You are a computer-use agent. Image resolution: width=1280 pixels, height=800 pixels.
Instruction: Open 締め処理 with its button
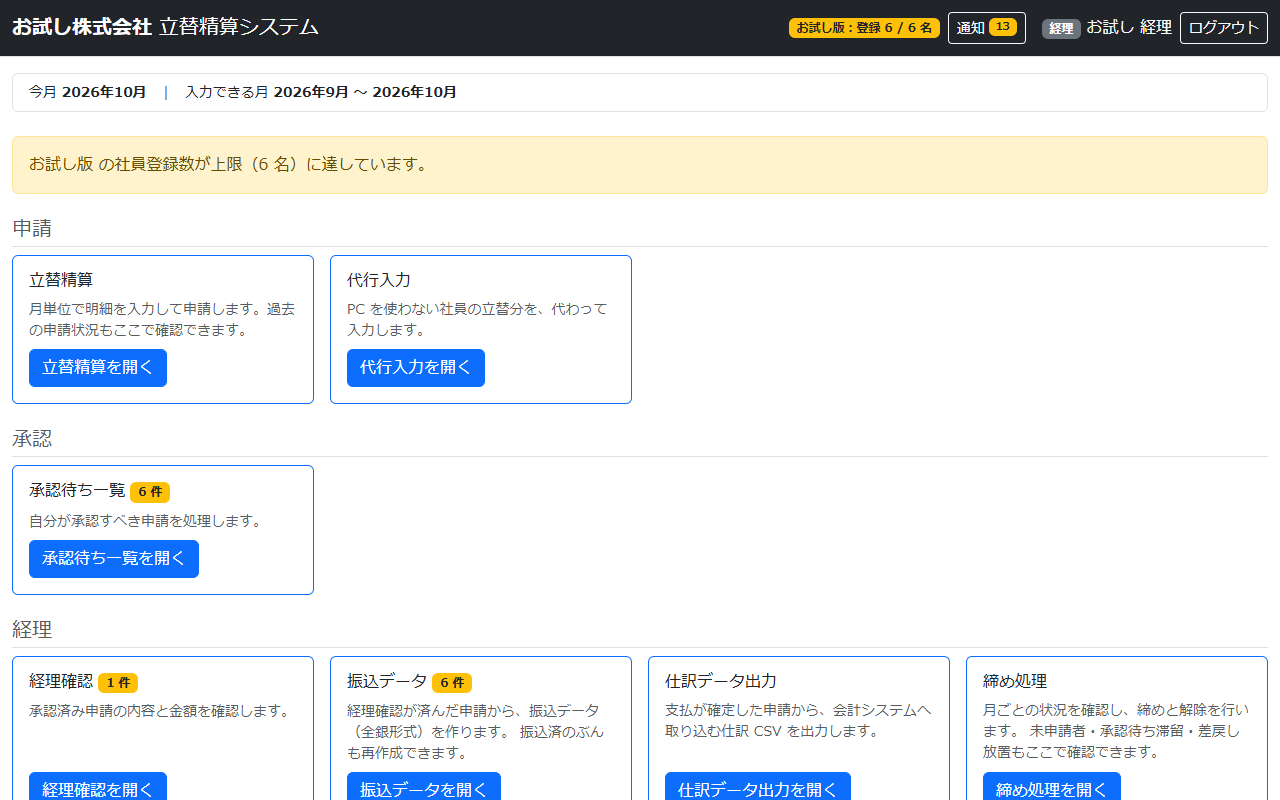point(1052,787)
